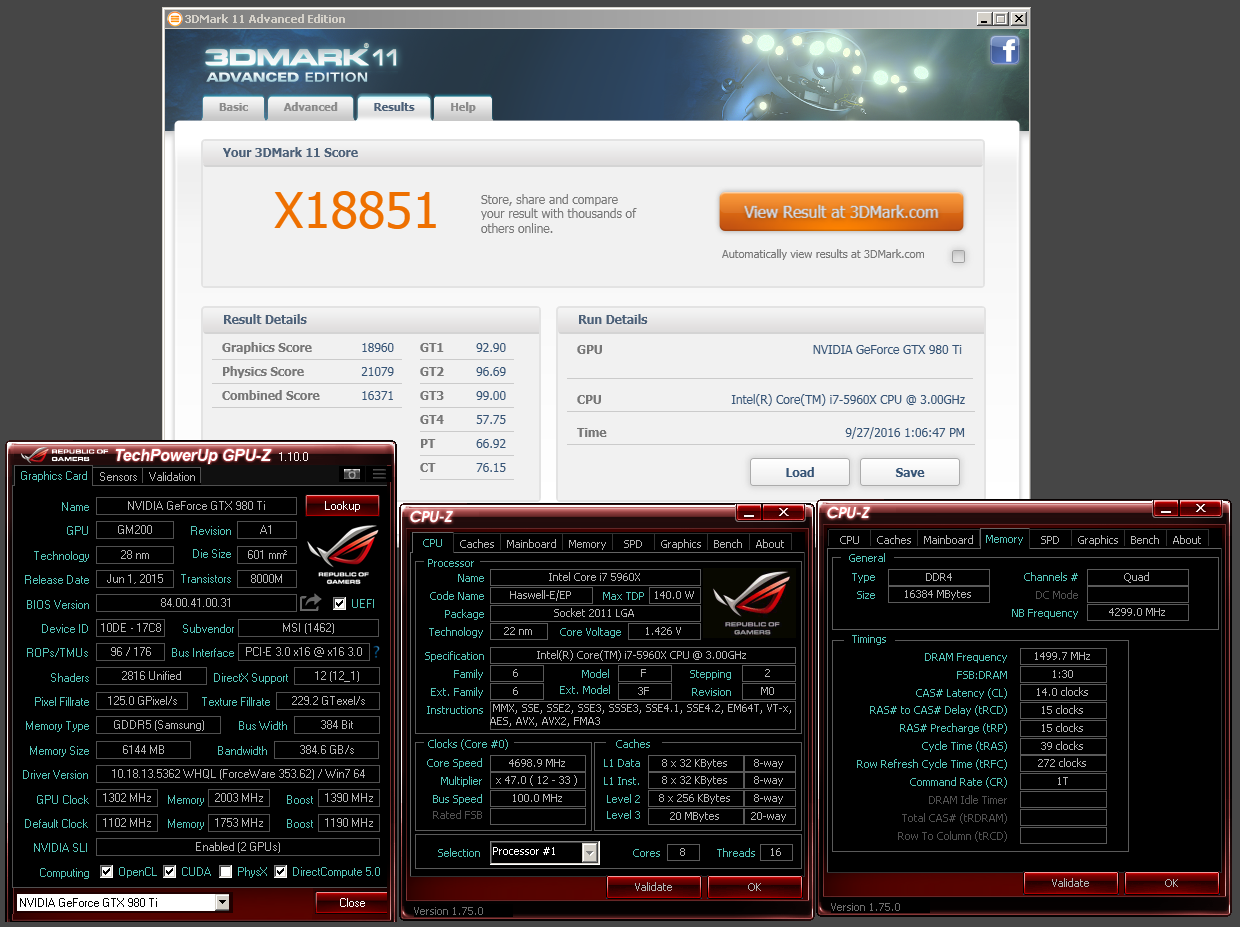1240x927 pixels.
Task: Toggle the PhysX checkbox
Action: pyautogui.click(x=226, y=872)
